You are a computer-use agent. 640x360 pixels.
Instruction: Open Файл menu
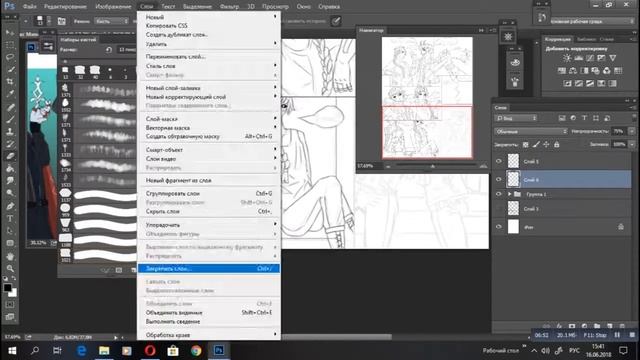[x=29, y=7]
